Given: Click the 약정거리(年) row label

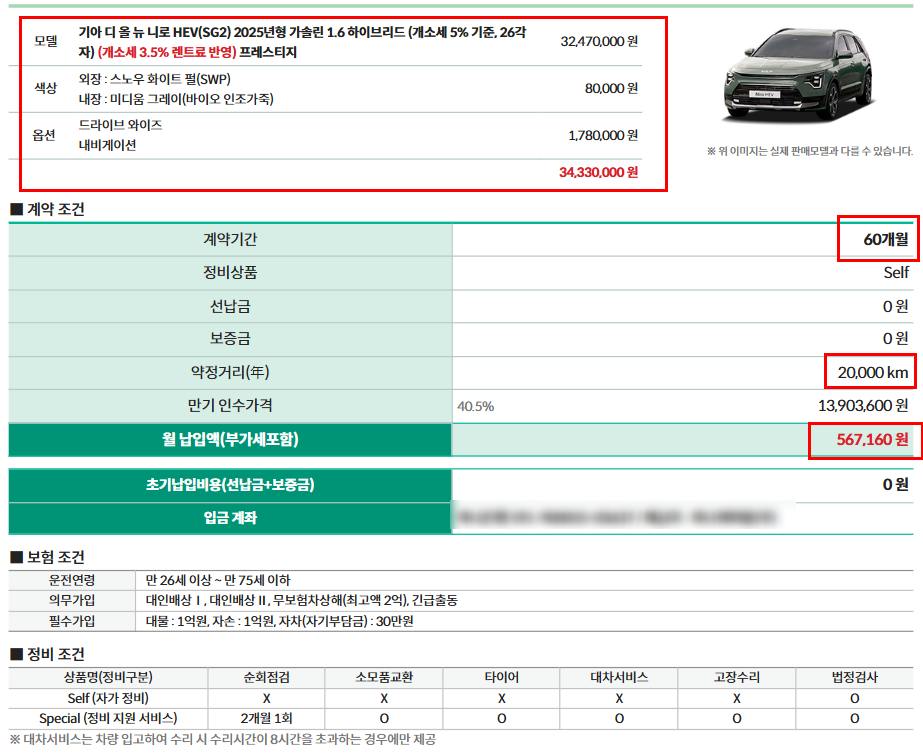Looking at the screenshot, I should click(x=230, y=372).
